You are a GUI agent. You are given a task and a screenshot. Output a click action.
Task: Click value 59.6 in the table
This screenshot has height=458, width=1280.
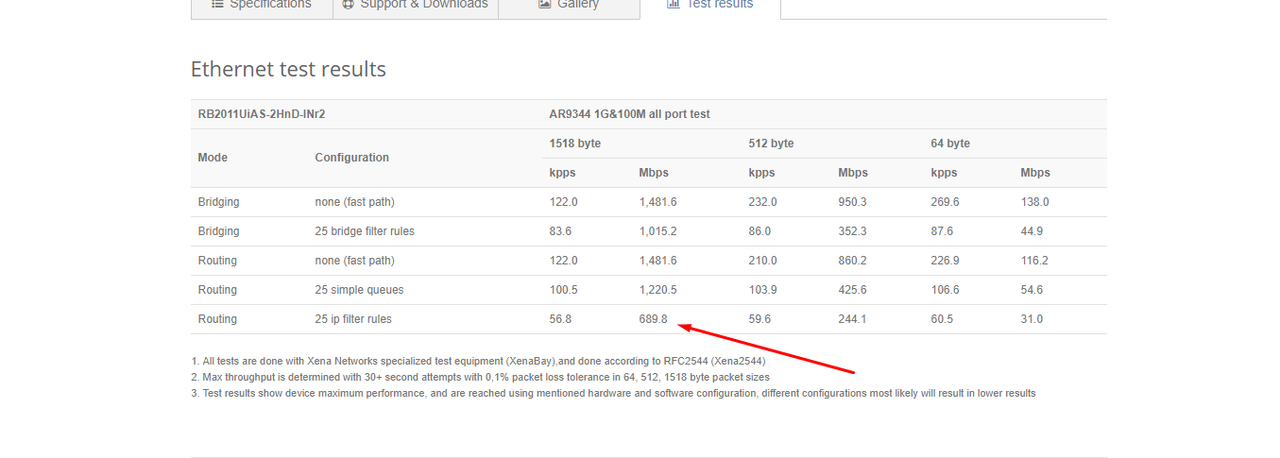tap(760, 319)
